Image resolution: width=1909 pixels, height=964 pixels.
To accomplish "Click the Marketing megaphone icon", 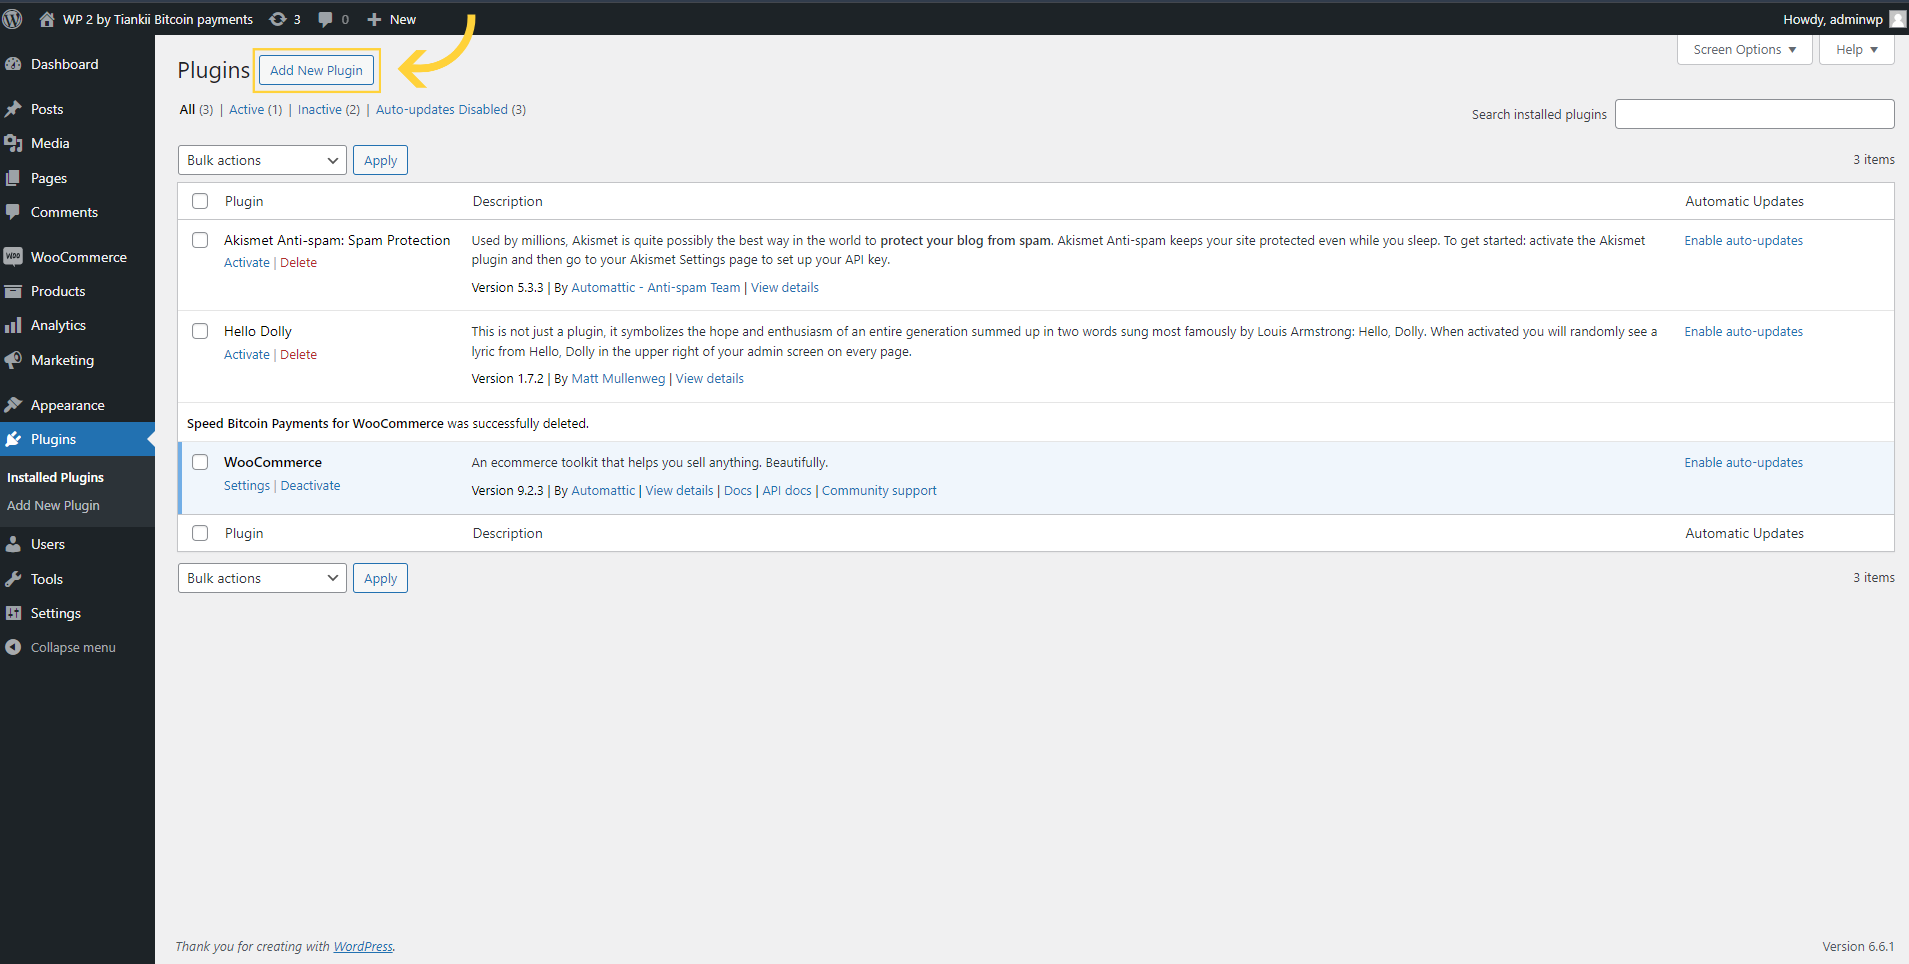I will [13, 360].
